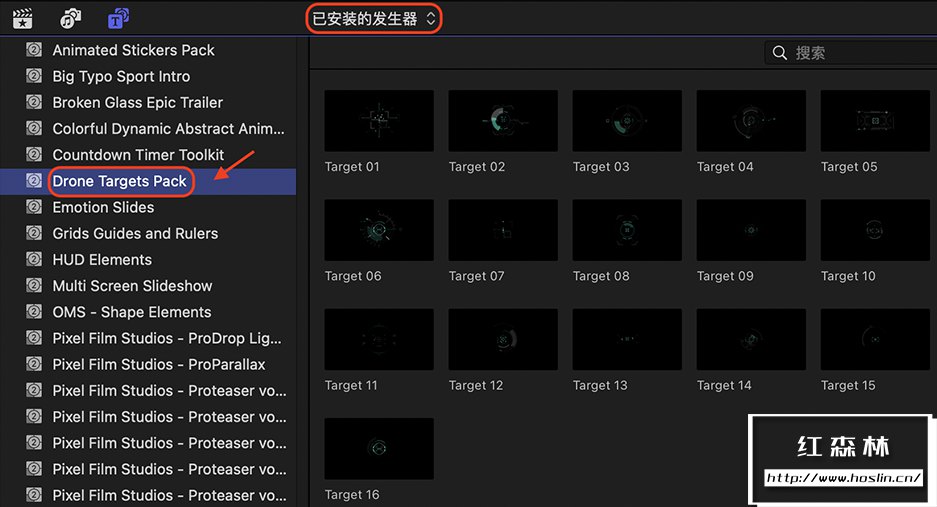
Task: Select the Target 02 generator thumbnail
Action: [503, 121]
